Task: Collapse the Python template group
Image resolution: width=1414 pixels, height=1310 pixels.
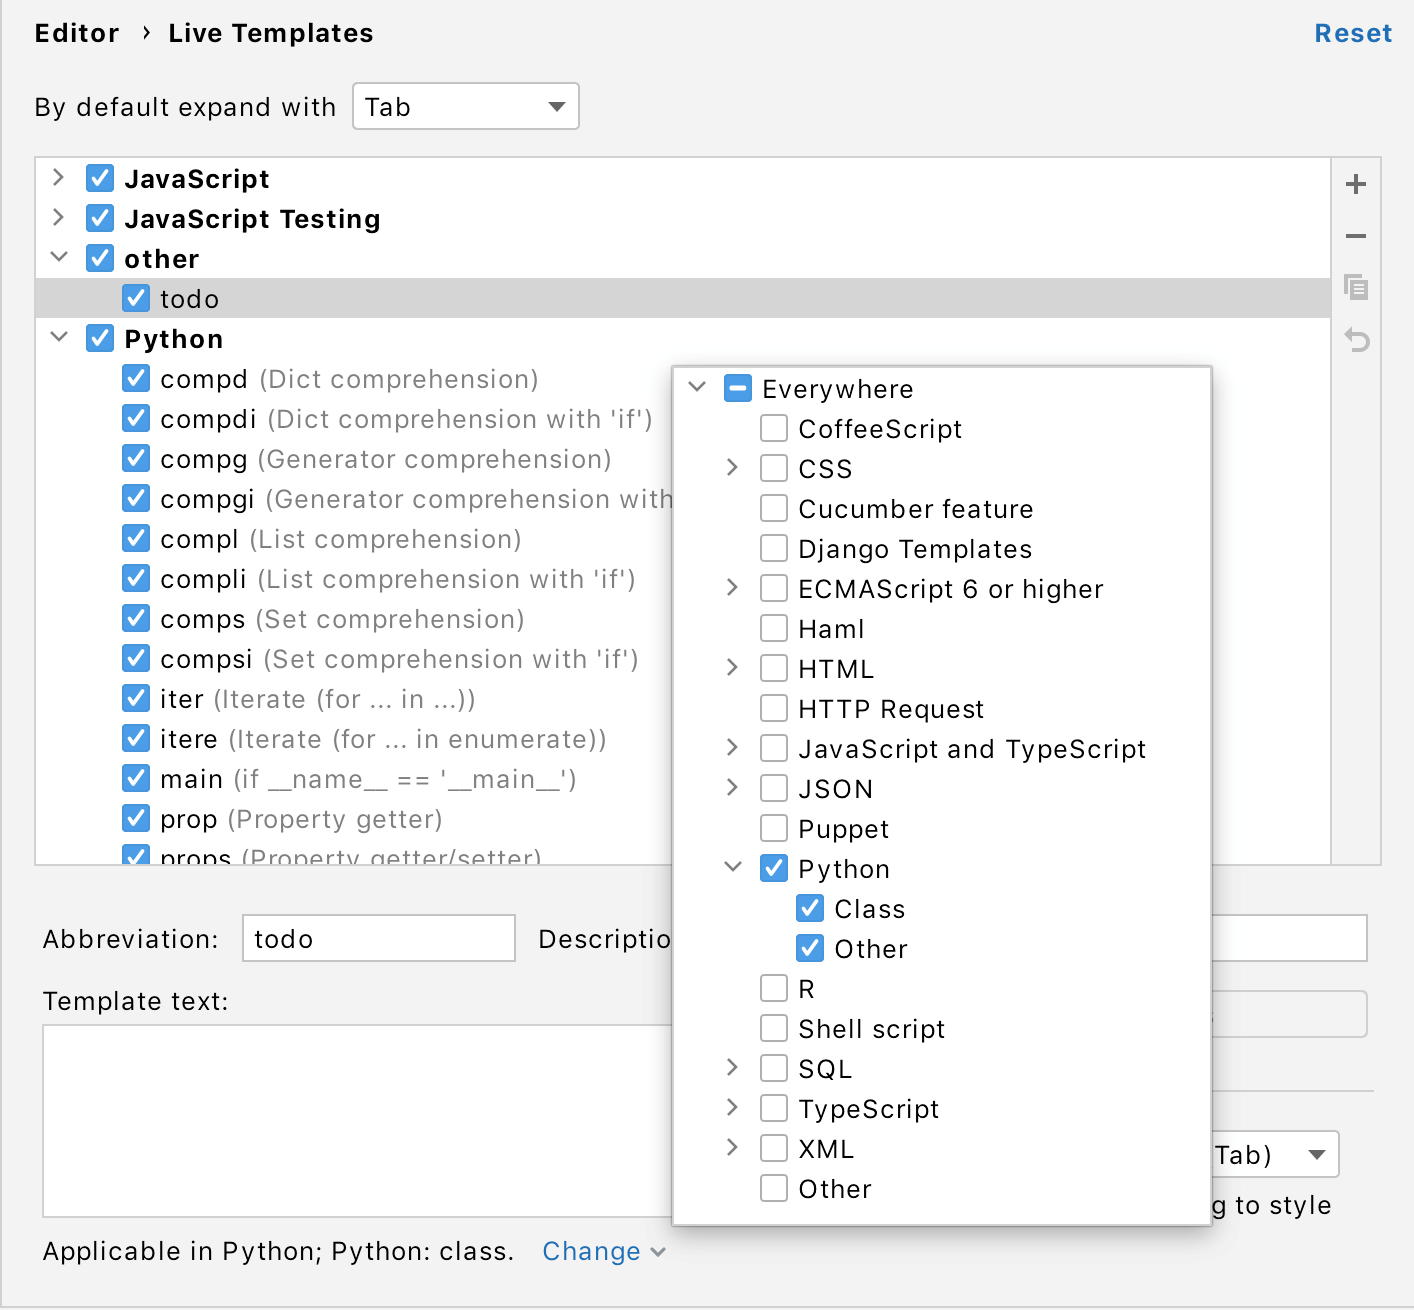Action: (58, 338)
